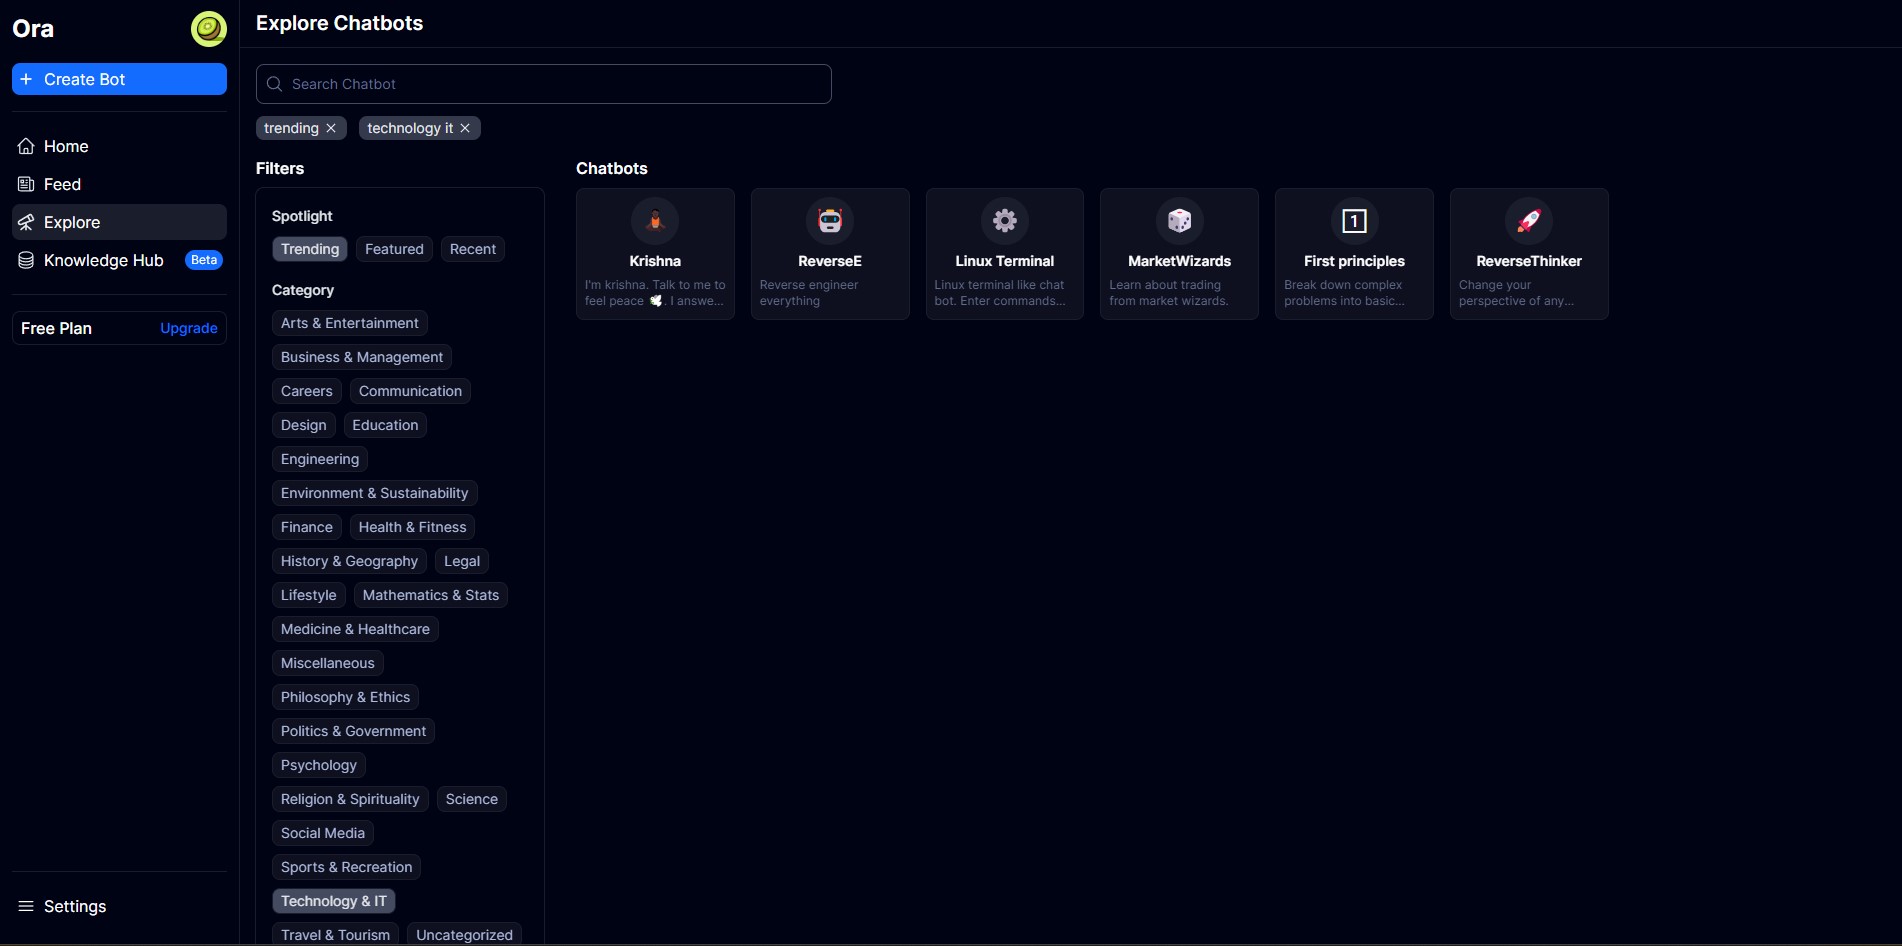Toggle the Lifestyle category filter

pos(309,595)
